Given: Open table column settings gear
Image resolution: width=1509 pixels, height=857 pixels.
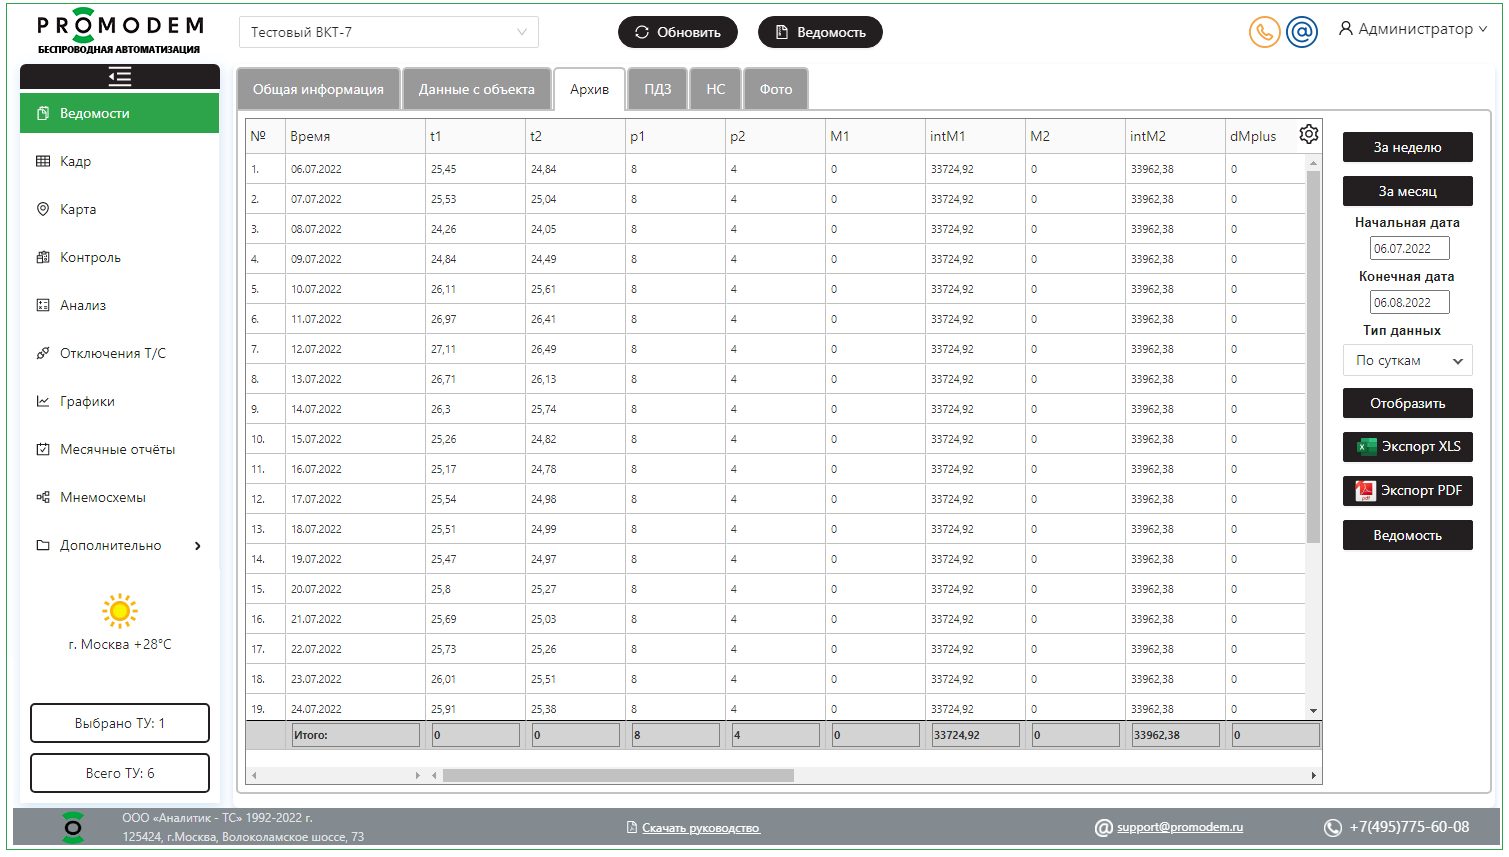Looking at the screenshot, I should 1309,134.
